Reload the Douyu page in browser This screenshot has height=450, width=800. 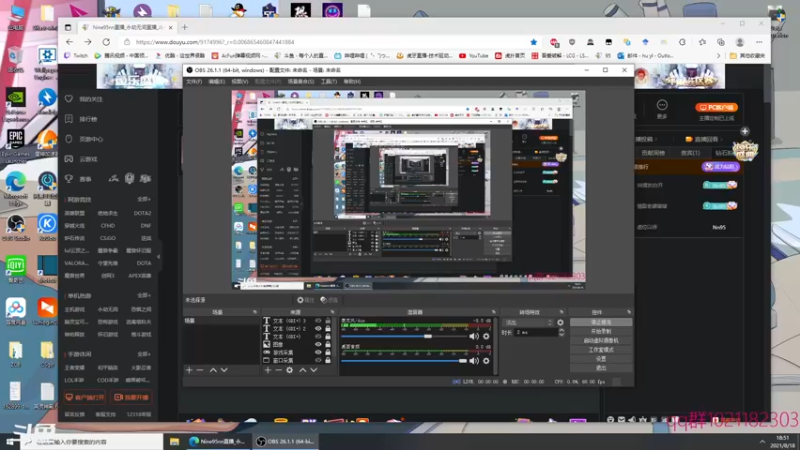pyautogui.click(x=106, y=42)
